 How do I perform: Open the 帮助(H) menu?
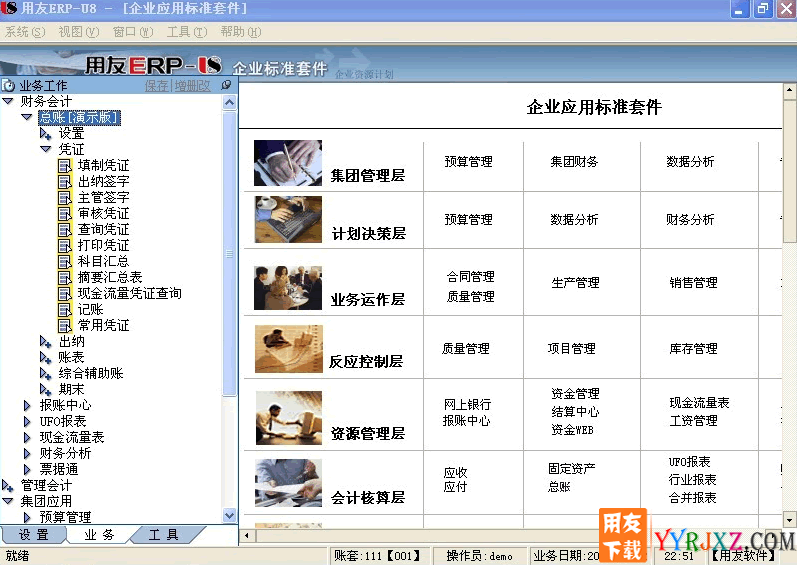240,32
